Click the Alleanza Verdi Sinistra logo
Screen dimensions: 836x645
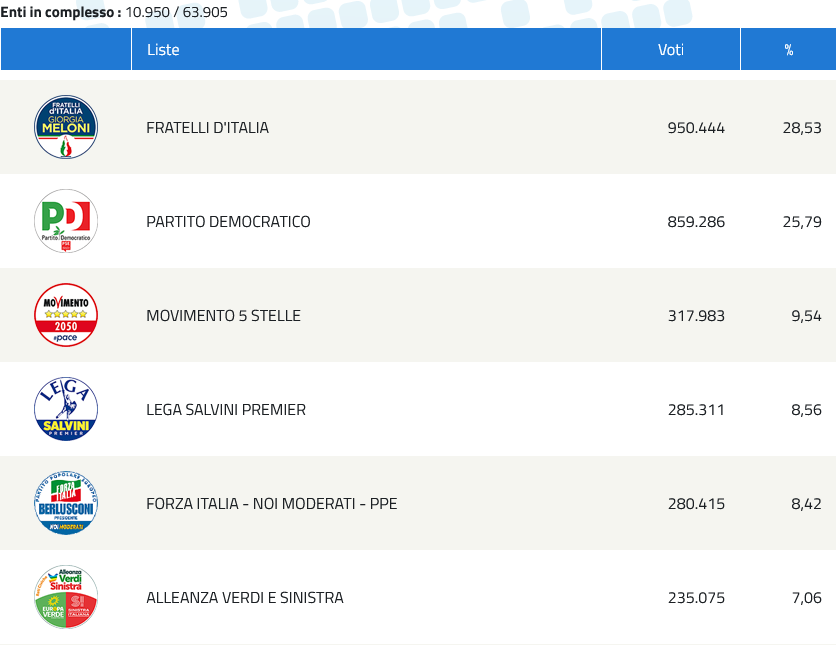(x=66, y=597)
